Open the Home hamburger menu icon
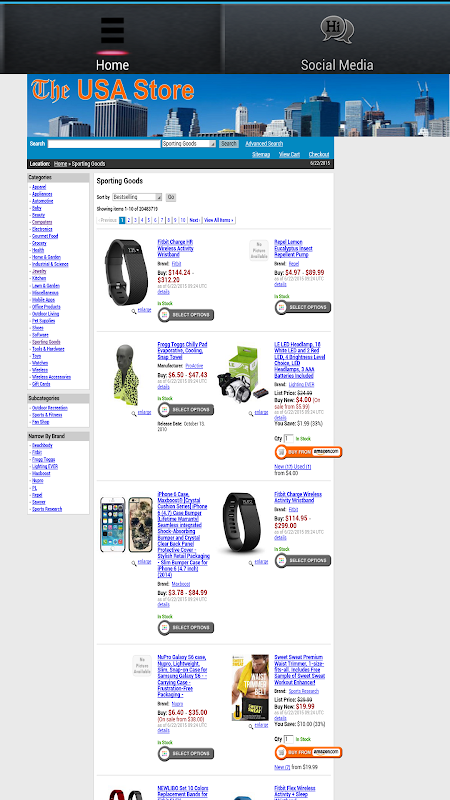The width and height of the screenshot is (450, 800). 112,31
